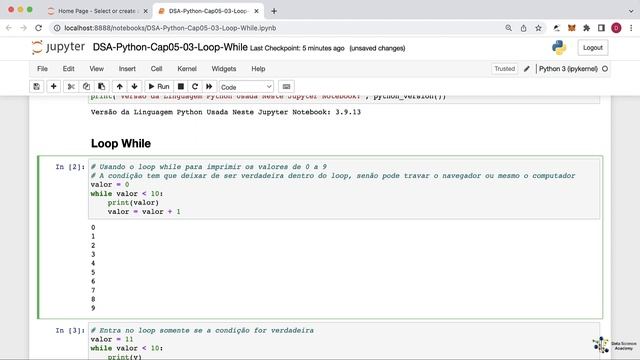
Task: Run the selected cell
Action: pyautogui.click(x=159, y=87)
